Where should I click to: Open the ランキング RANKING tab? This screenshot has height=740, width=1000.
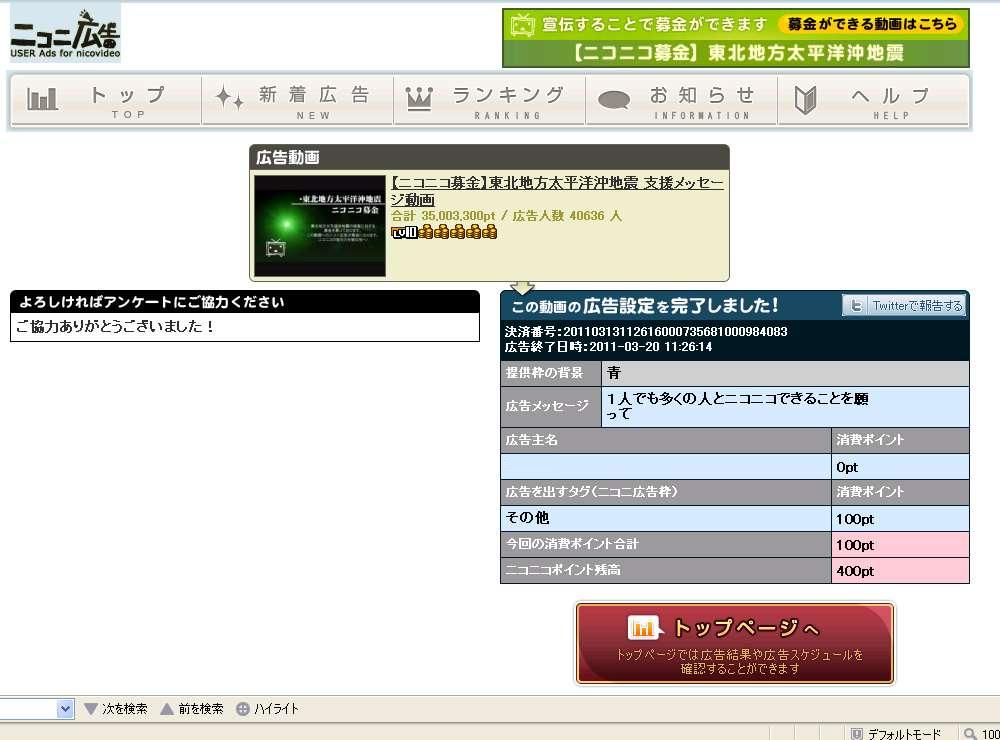[x=489, y=101]
